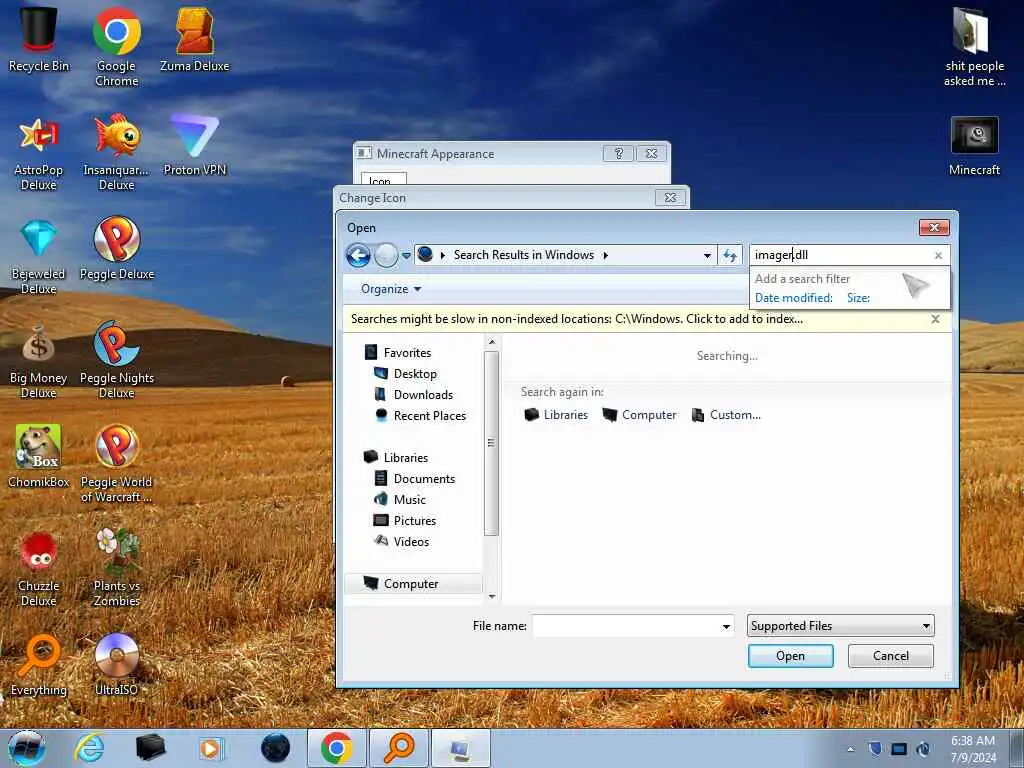Search again in Libraries
1024x768 pixels.
[556, 415]
